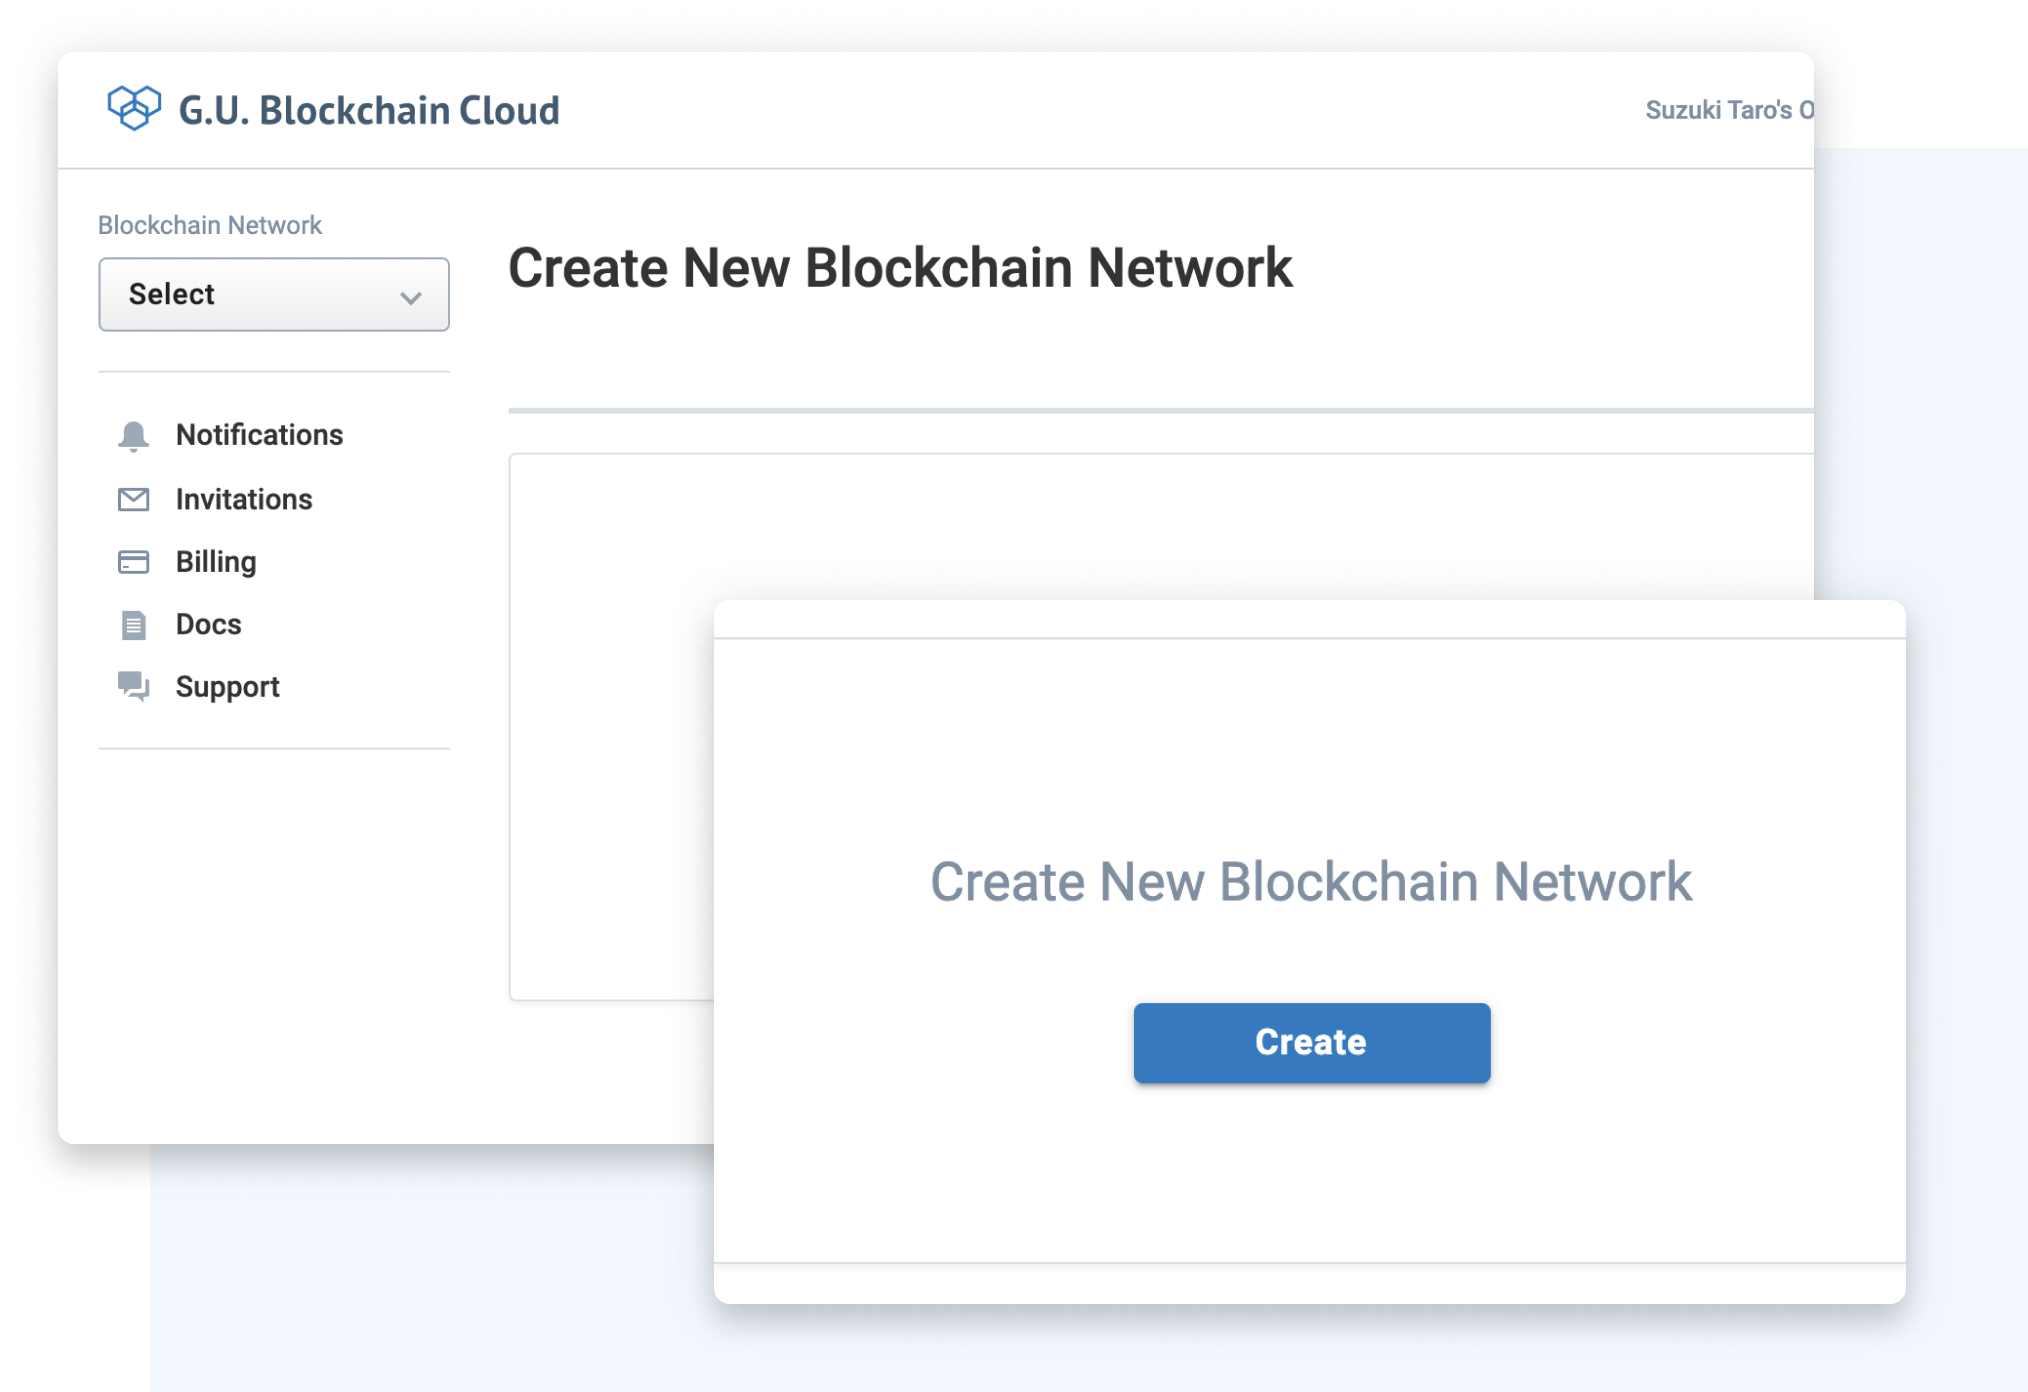Image resolution: width=2028 pixels, height=1392 pixels.
Task: Click the empty content panel behind the card
Action: 610,725
